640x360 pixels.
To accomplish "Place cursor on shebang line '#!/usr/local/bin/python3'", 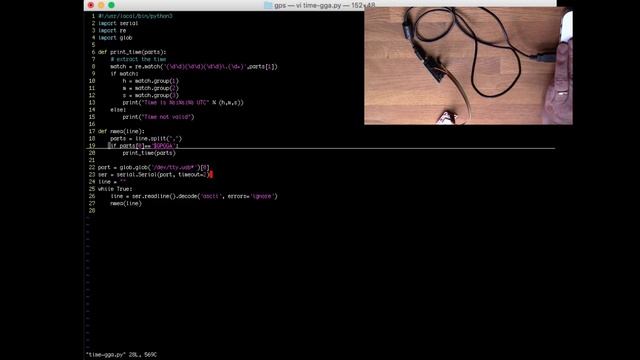I will tap(135, 16).
